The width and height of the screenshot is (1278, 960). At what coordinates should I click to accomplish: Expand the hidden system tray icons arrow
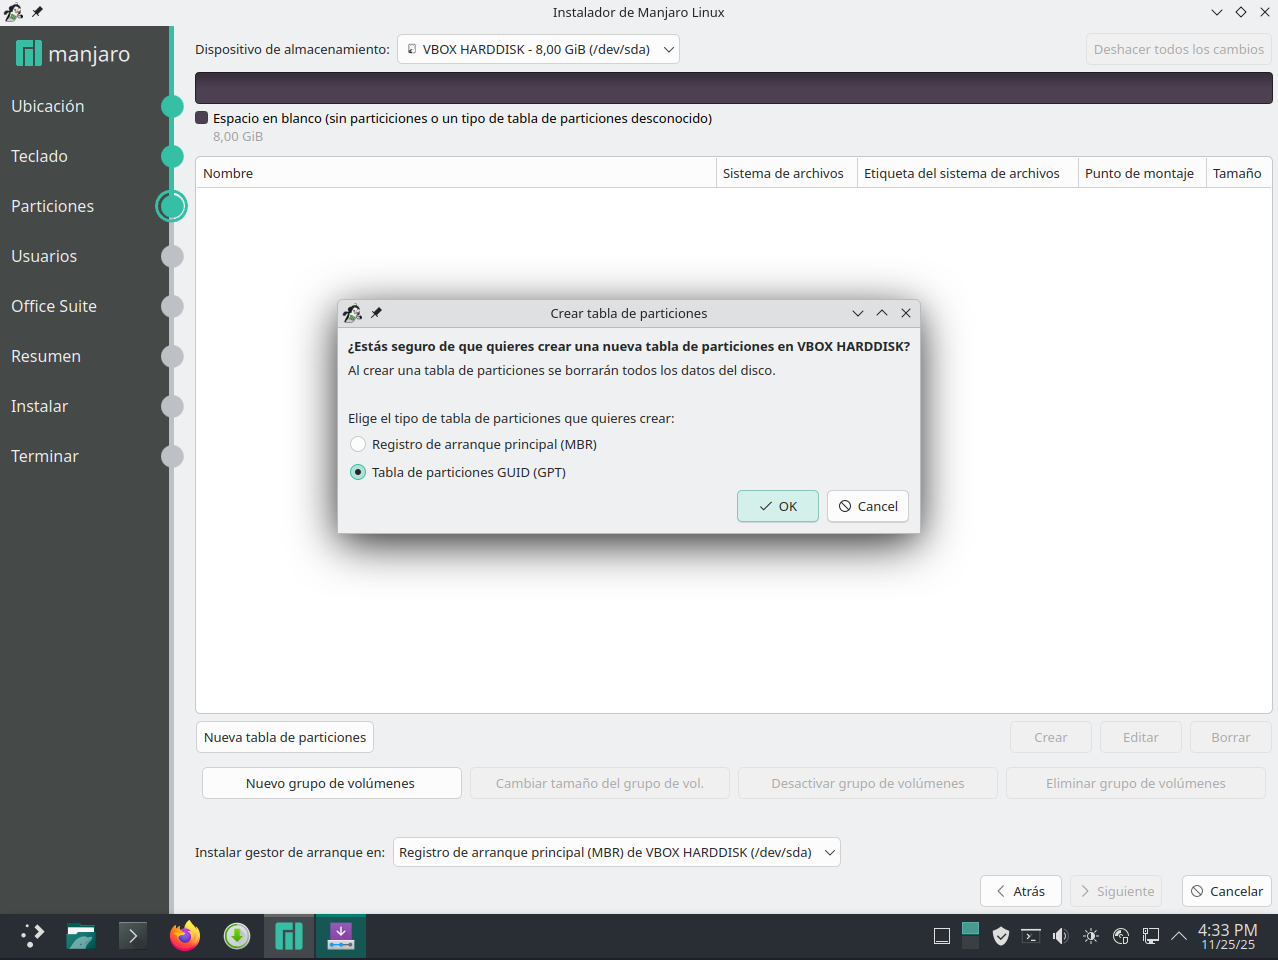point(1179,936)
